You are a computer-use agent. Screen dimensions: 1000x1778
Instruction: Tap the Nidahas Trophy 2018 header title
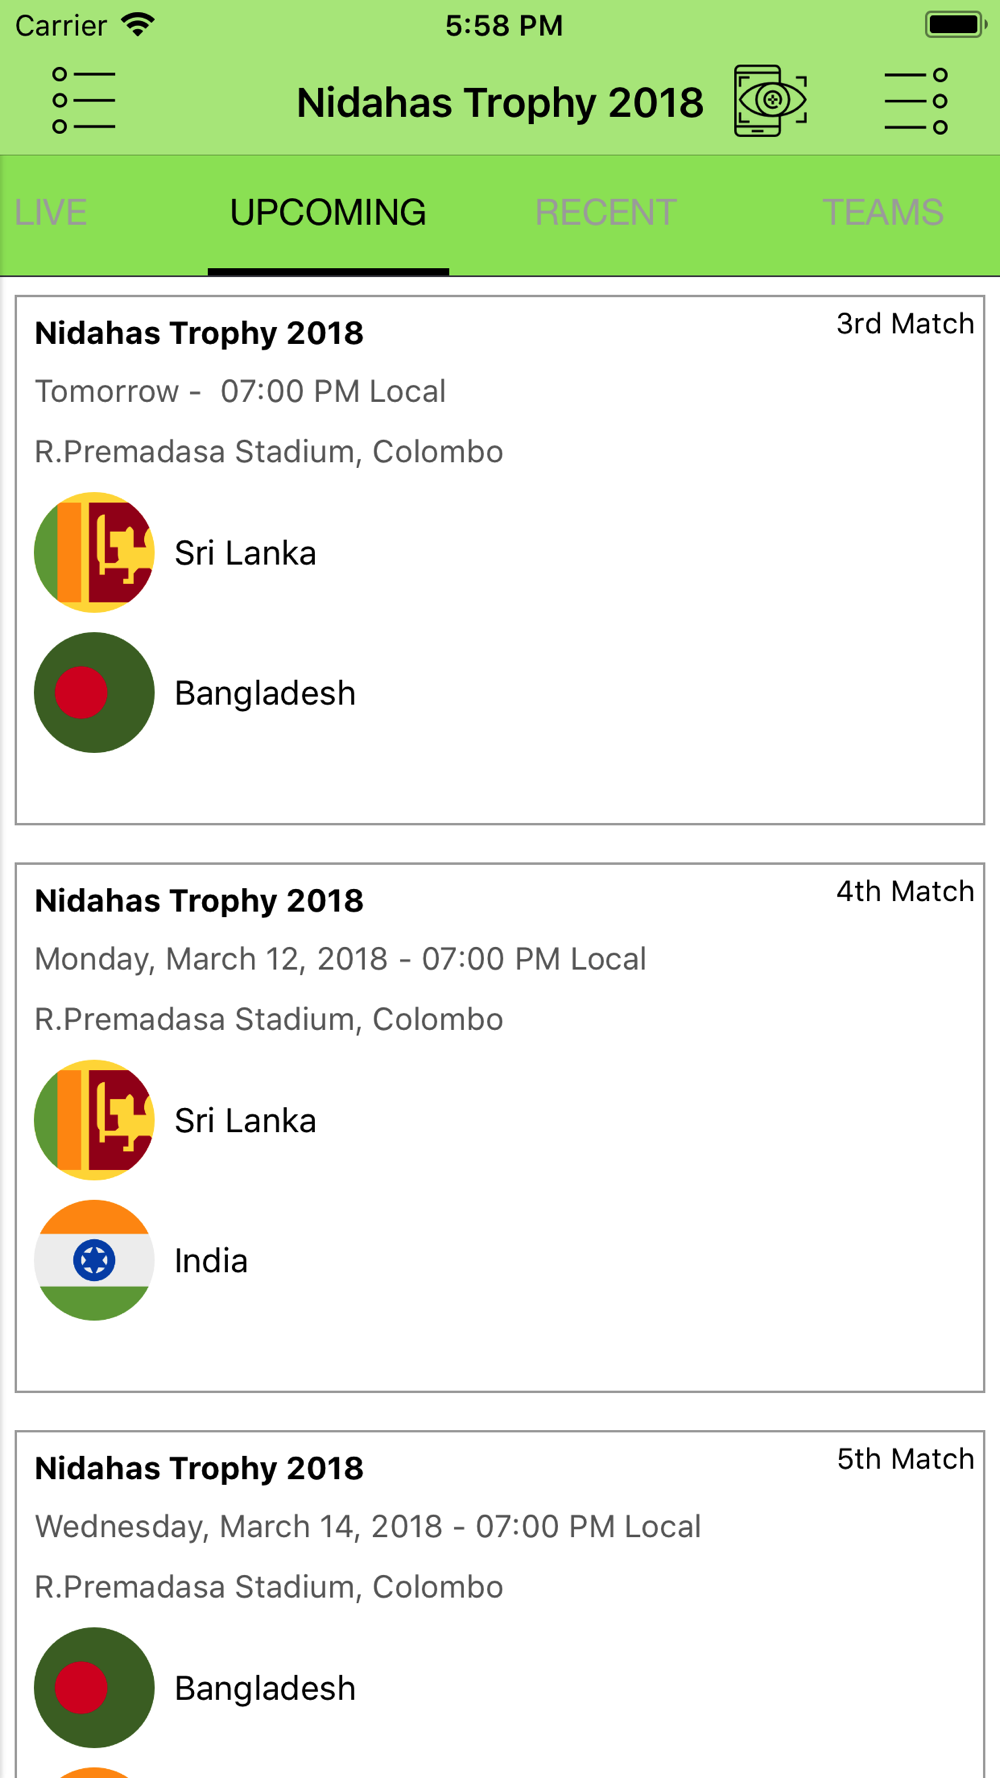coord(500,103)
